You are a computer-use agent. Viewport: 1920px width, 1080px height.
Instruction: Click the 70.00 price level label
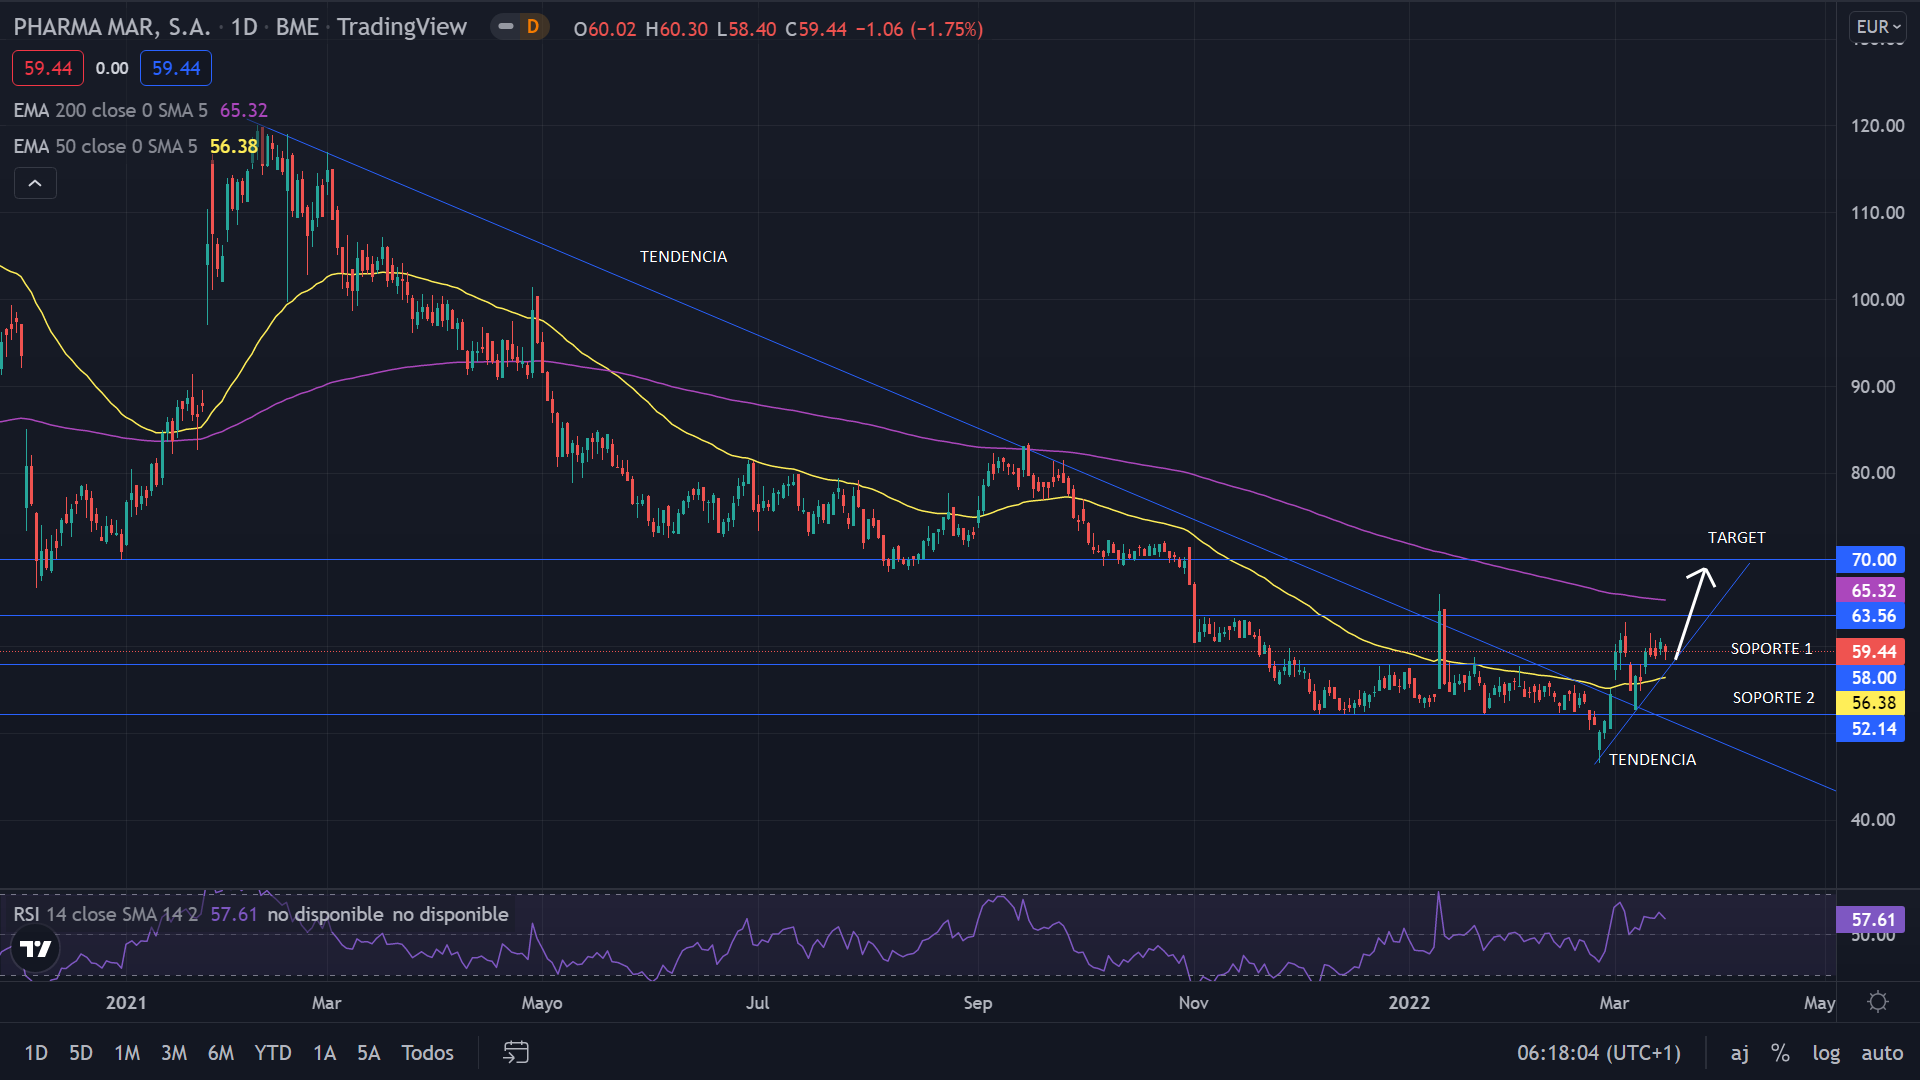coord(1872,560)
